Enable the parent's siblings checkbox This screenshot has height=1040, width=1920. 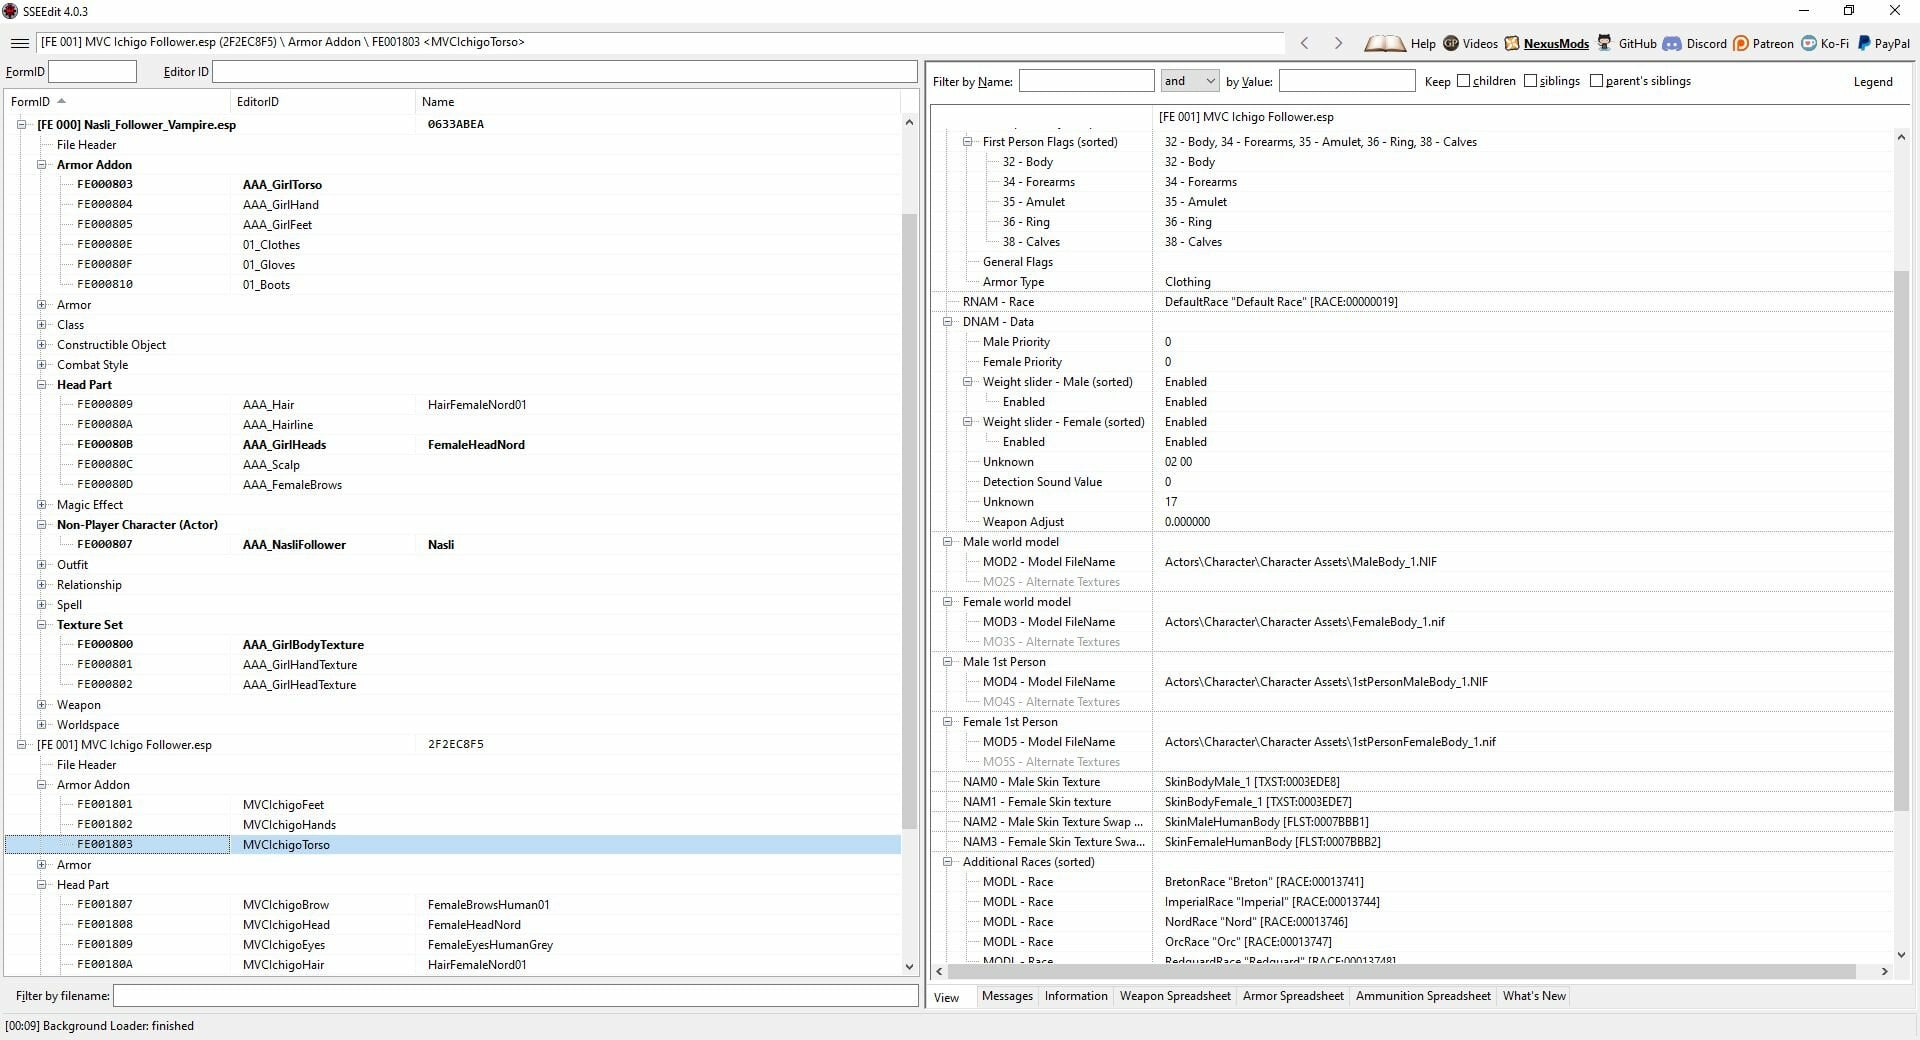click(1597, 81)
